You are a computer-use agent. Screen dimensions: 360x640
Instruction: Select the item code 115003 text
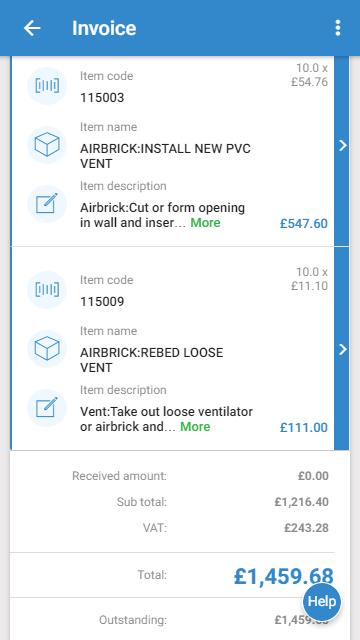click(102, 98)
